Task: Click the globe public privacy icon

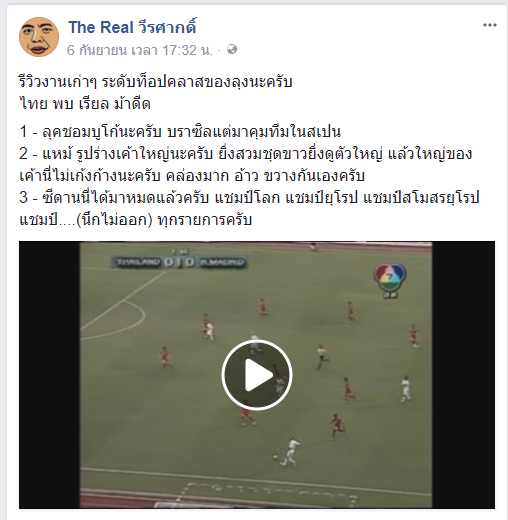Action: pos(232,49)
